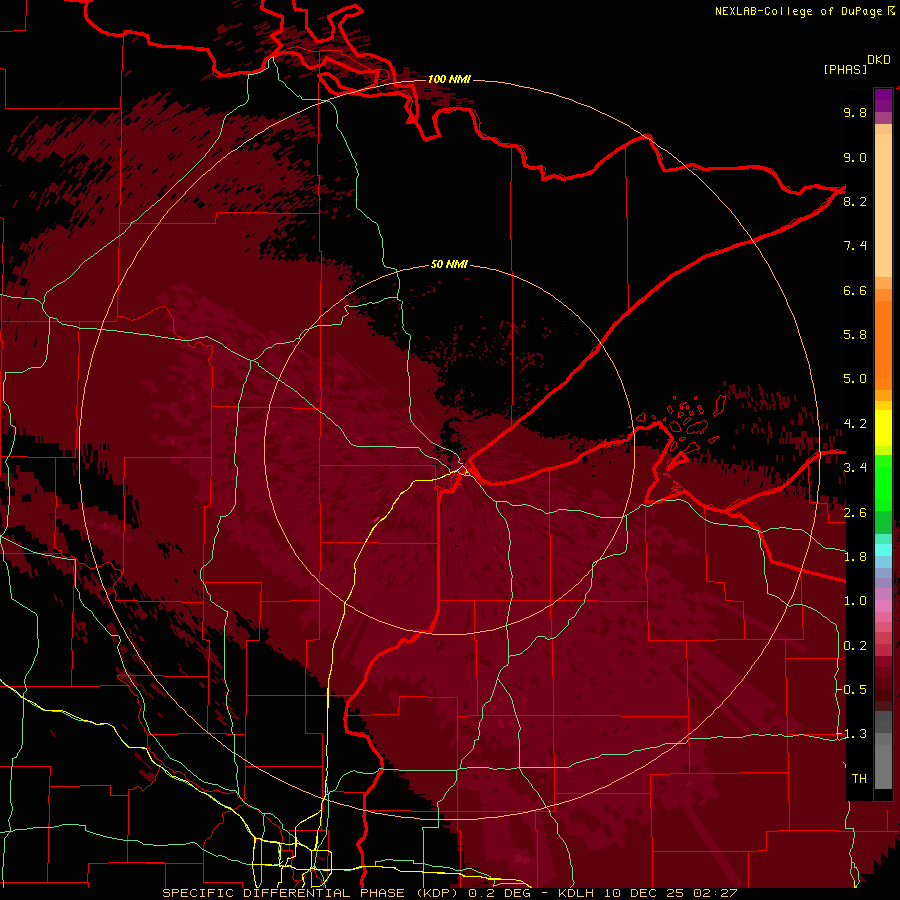Click the 5.0 scale value
This screenshot has height=900, width=900.
tap(855, 379)
